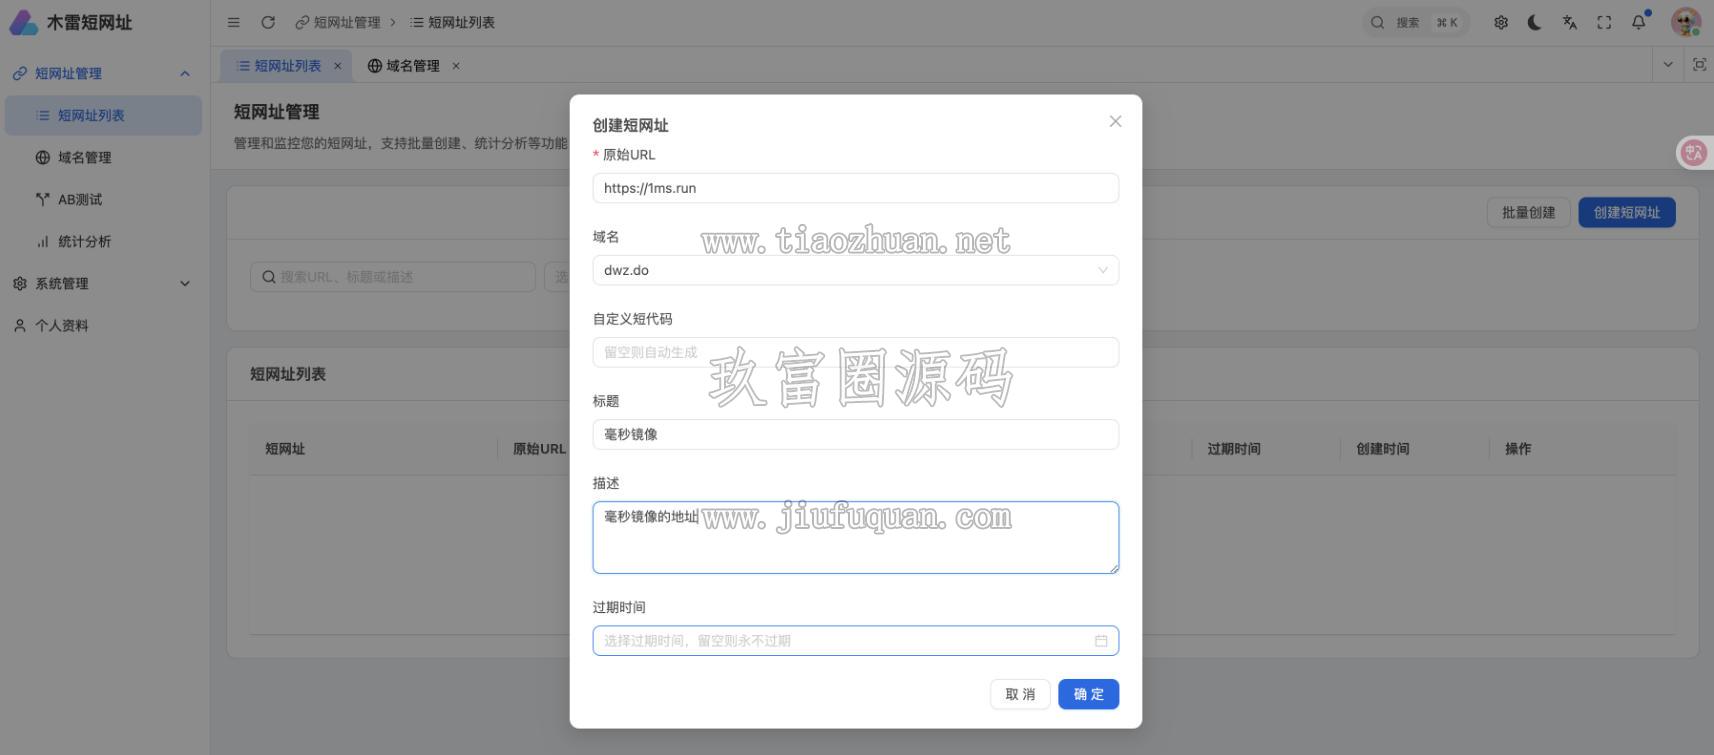The height and width of the screenshot is (755, 1714).
Task: Enter fullscreen mode icon
Action: pos(1604,22)
